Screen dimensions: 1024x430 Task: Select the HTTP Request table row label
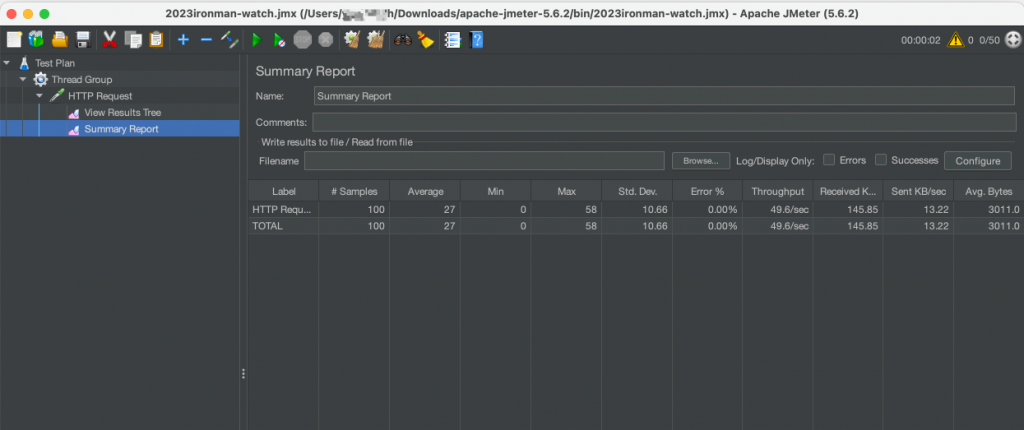click(x=283, y=209)
